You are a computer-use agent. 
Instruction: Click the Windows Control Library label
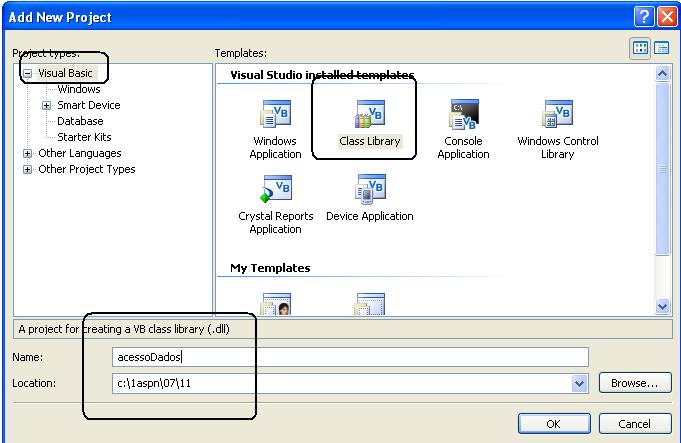pyautogui.click(x=558, y=148)
